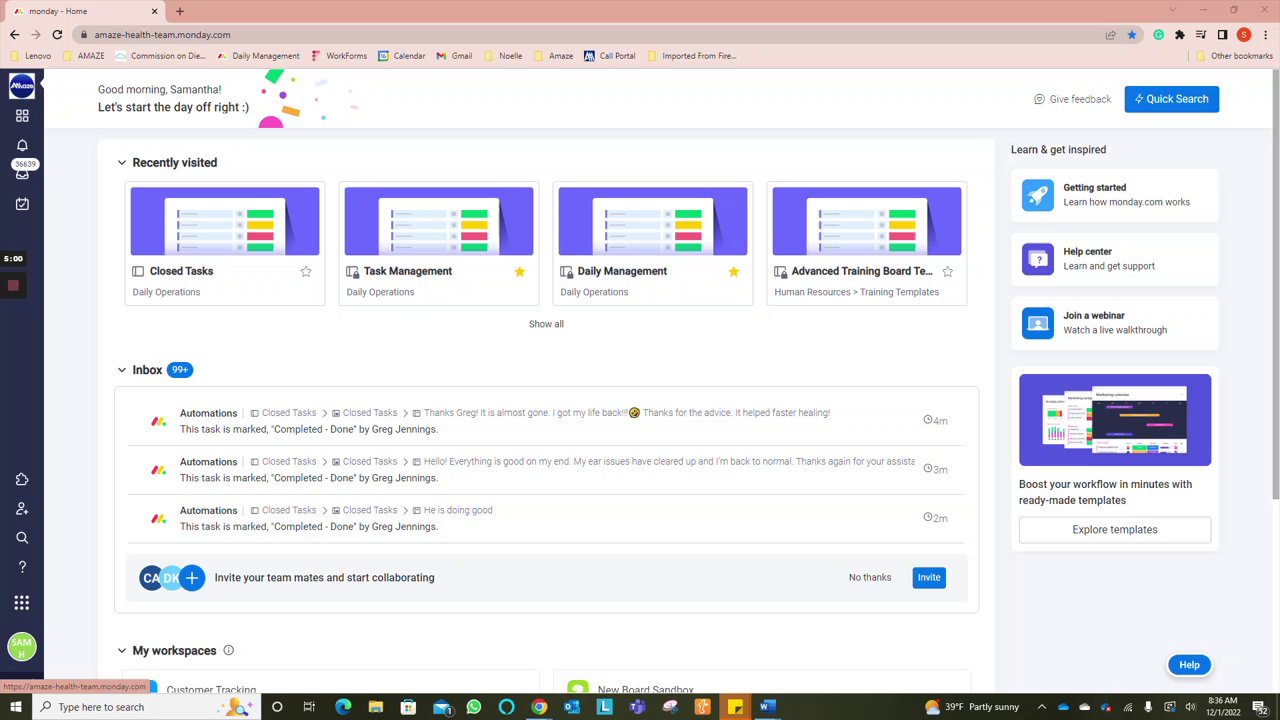The width and height of the screenshot is (1280, 720).
Task: Open Microsoft Word from the taskbar
Action: pos(767,707)
